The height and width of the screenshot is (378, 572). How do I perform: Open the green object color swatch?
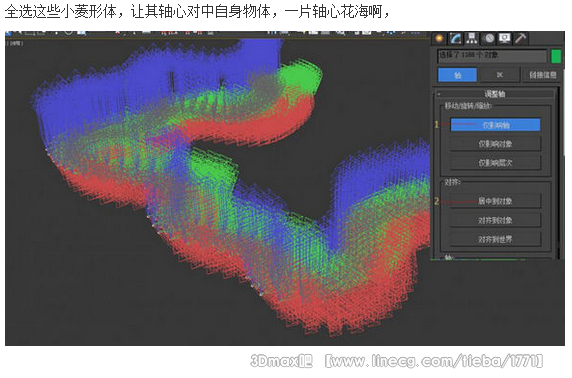click(x=556, y=56)
